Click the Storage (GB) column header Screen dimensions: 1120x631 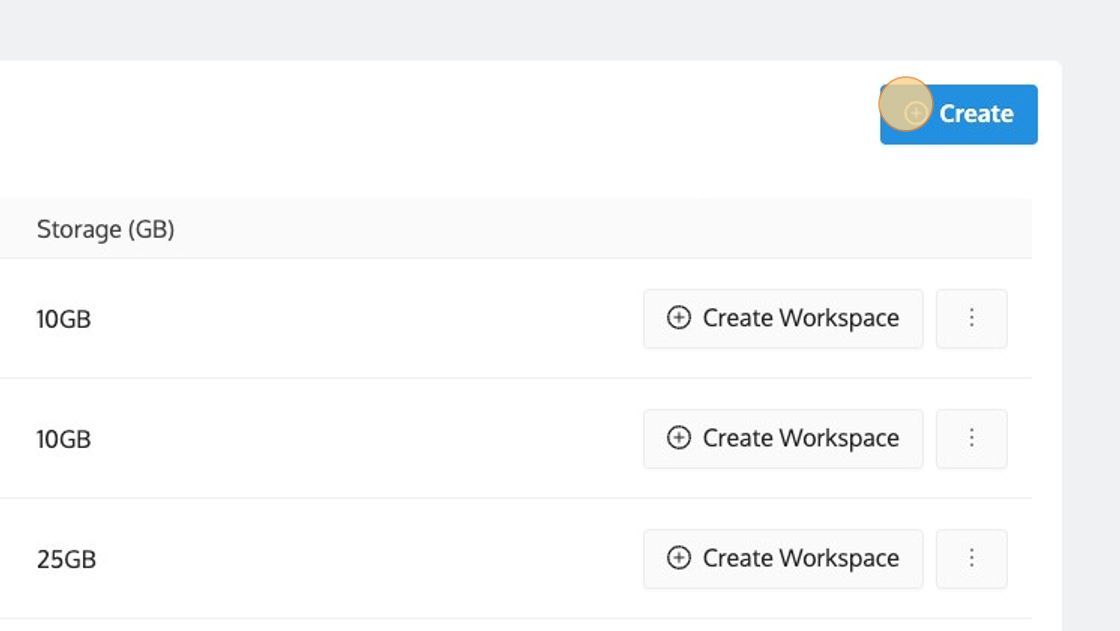(106, 229)
